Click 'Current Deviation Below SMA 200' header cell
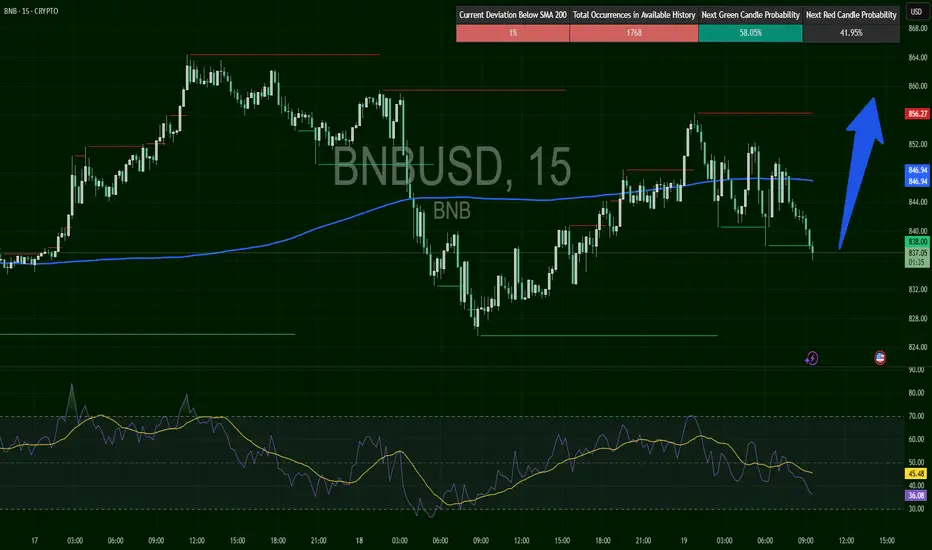This screenshot has width=932, height=550. click(x=512, y=15)
